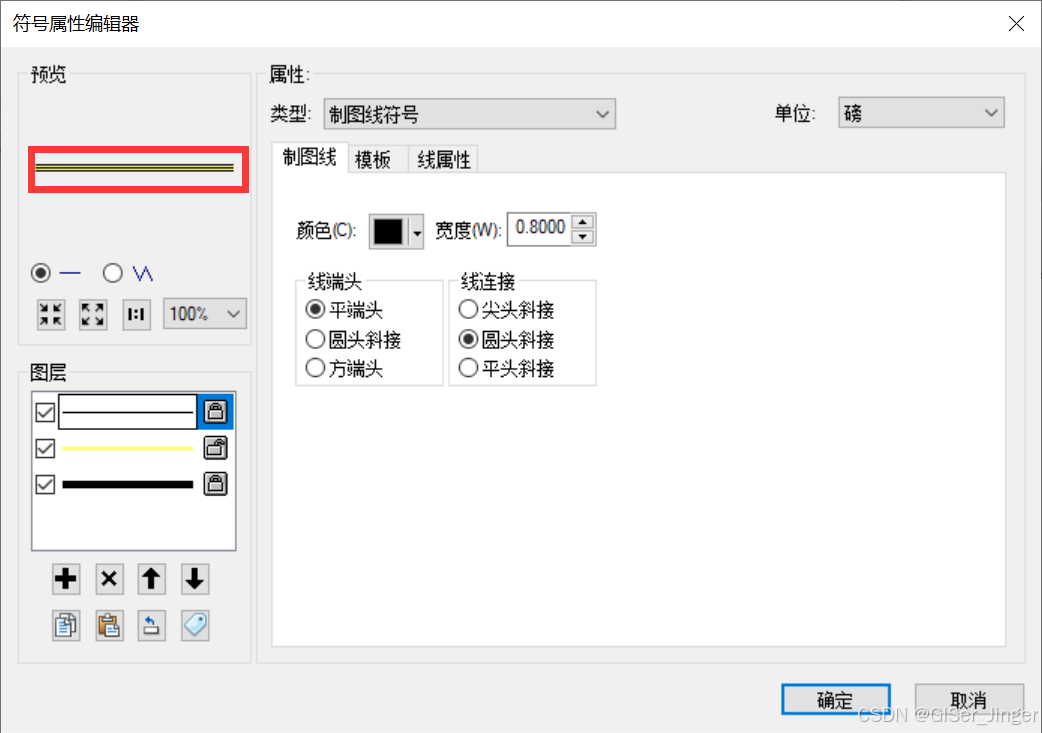Open the 单位 dropdown showing 磅
Image resolution: width=1042 pixels, height=733 pixels.
[x=920, y=112]
